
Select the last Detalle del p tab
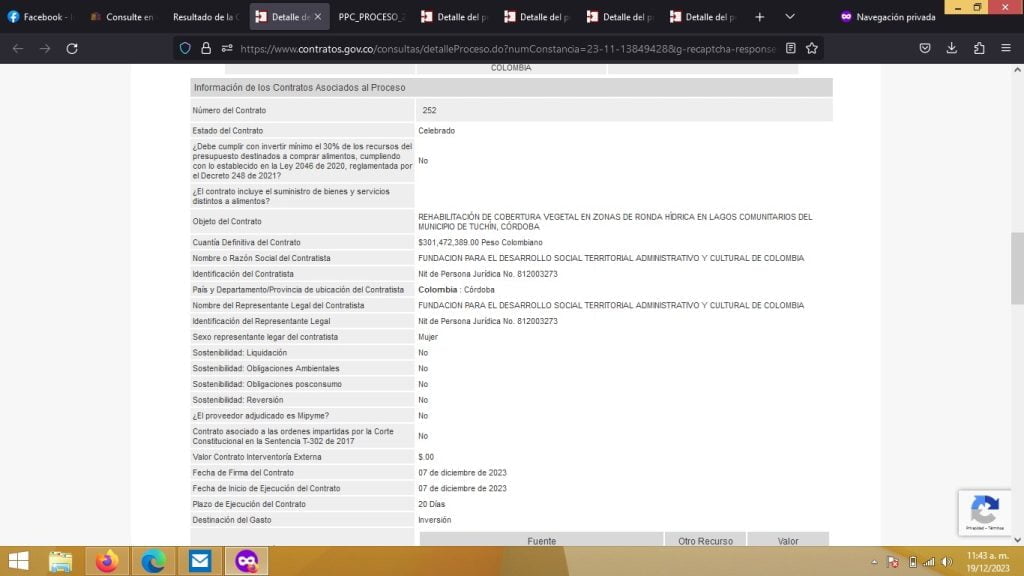pyautogui.click(x=703, y=17)
